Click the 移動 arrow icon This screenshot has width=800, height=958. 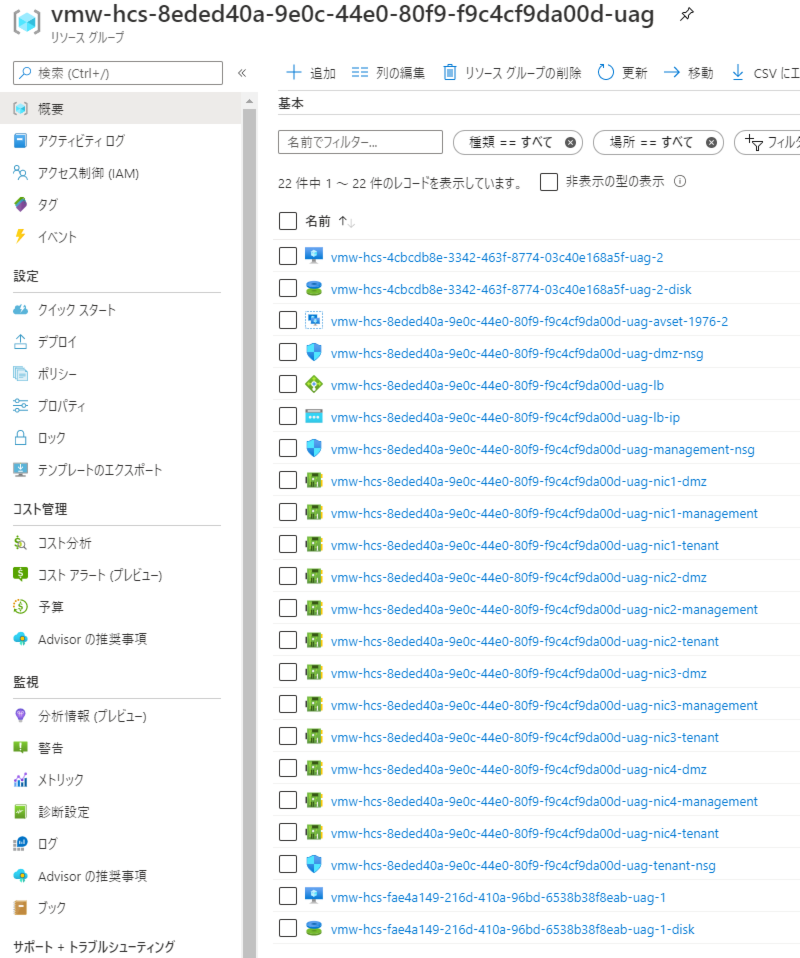click(672, 73)
